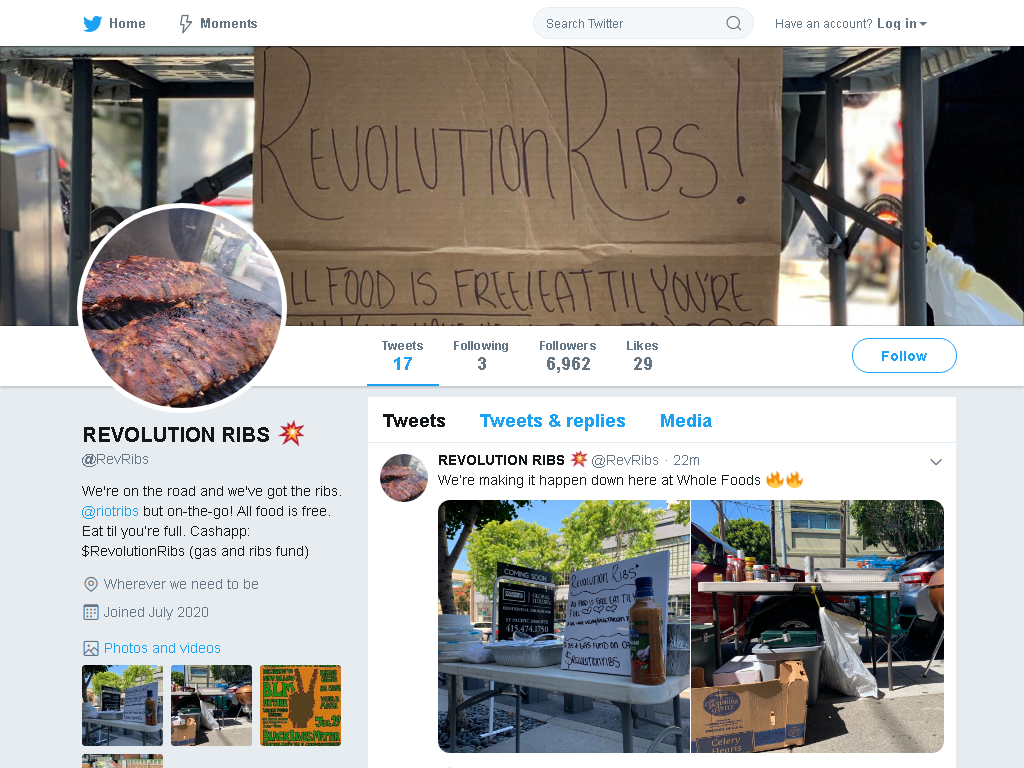Click the location pin icon
This screenshot has width=1024, height=768.
click(x=91, y=584)
